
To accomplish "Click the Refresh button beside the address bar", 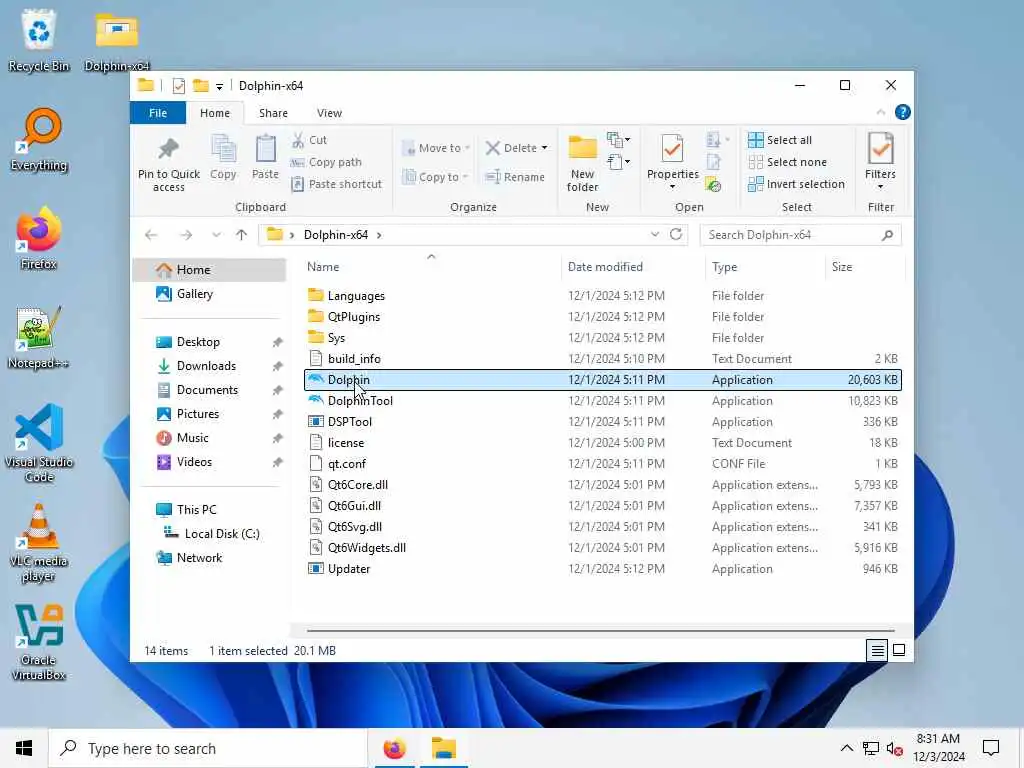I will [x=676, y=234].
